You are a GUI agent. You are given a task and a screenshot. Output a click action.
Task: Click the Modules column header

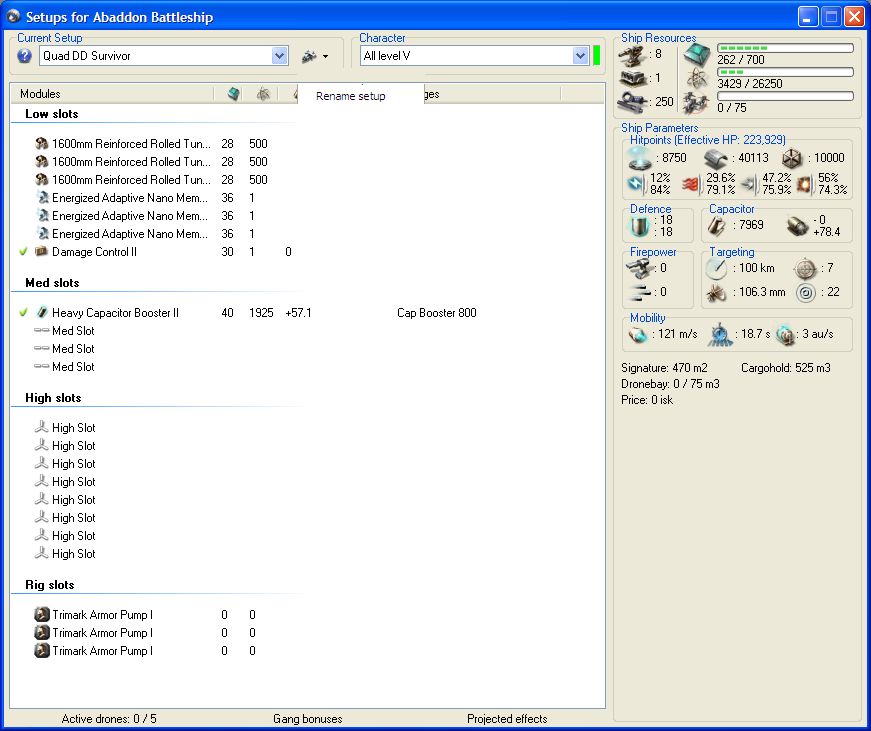tap(112, 94)
